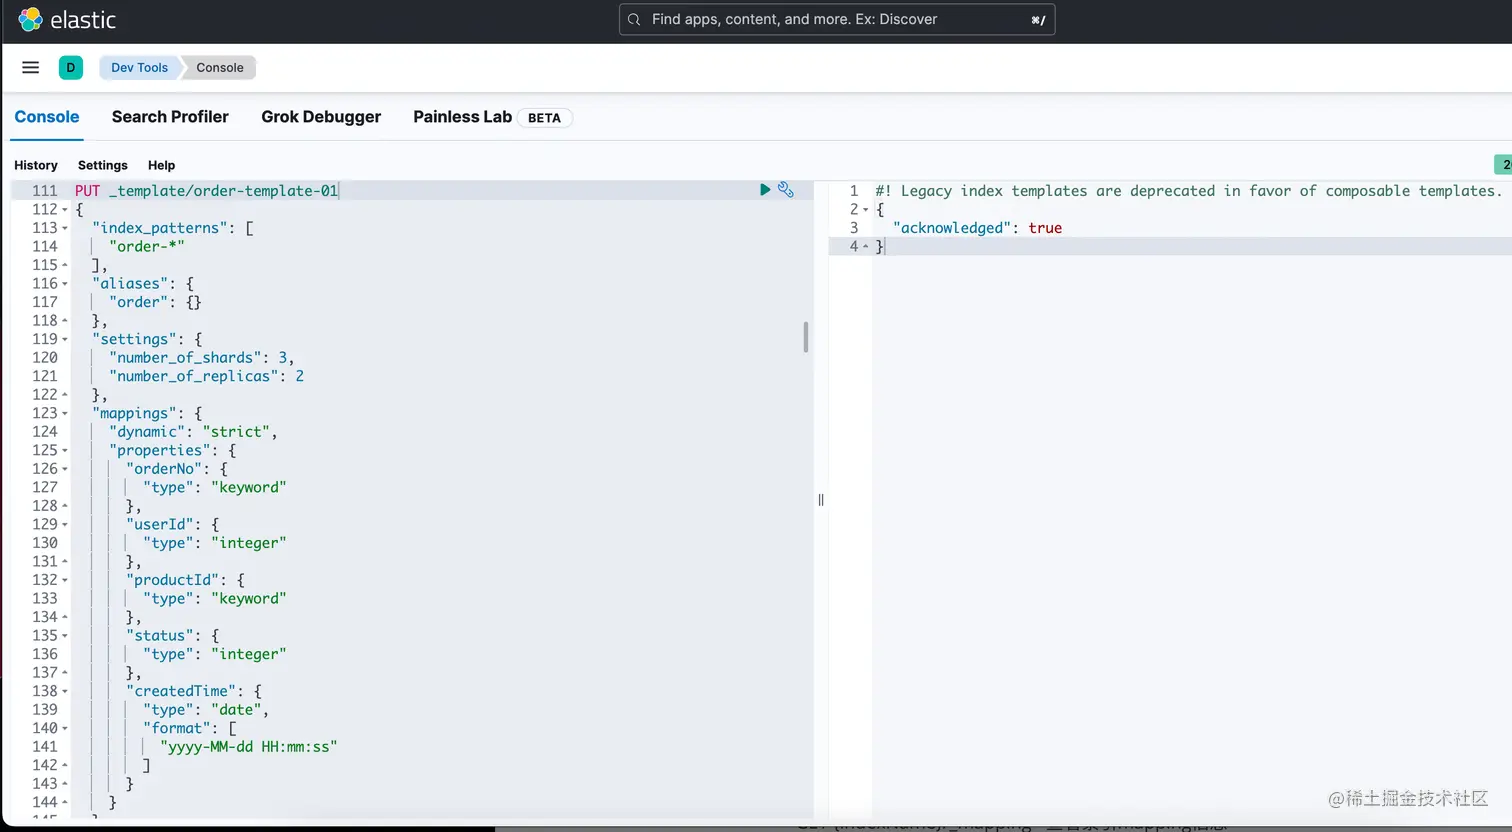Open the Grok Debugger tab
Image resolution: width=1512 pixels, height=832 pixels.
321,117
